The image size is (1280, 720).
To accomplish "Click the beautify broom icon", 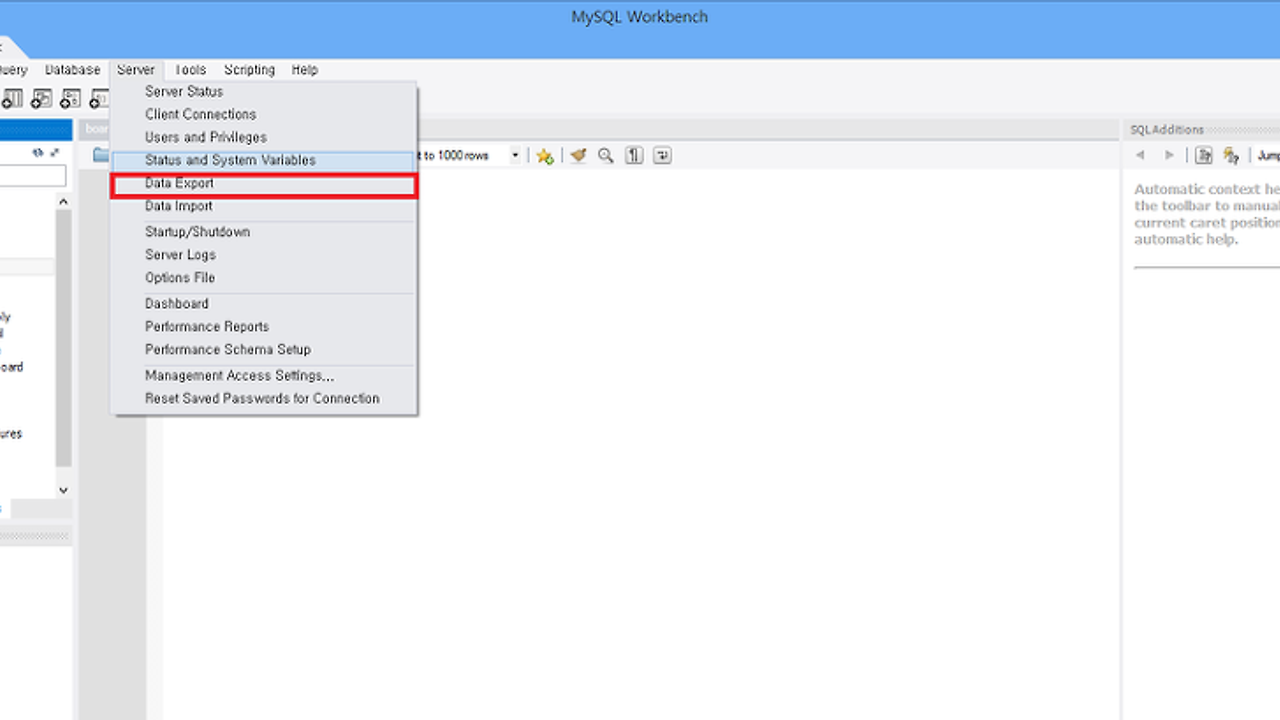I will (577, 156).
